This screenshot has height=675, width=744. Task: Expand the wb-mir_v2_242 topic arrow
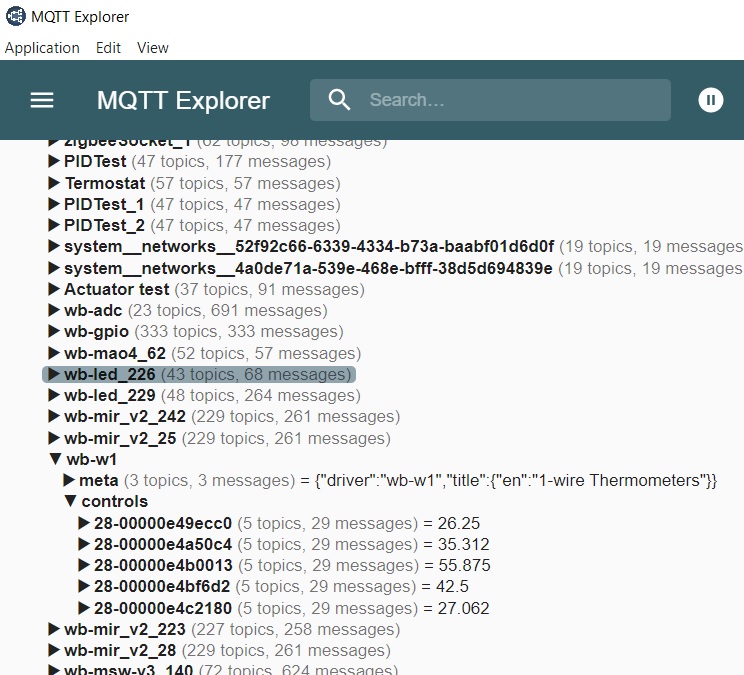54,416
